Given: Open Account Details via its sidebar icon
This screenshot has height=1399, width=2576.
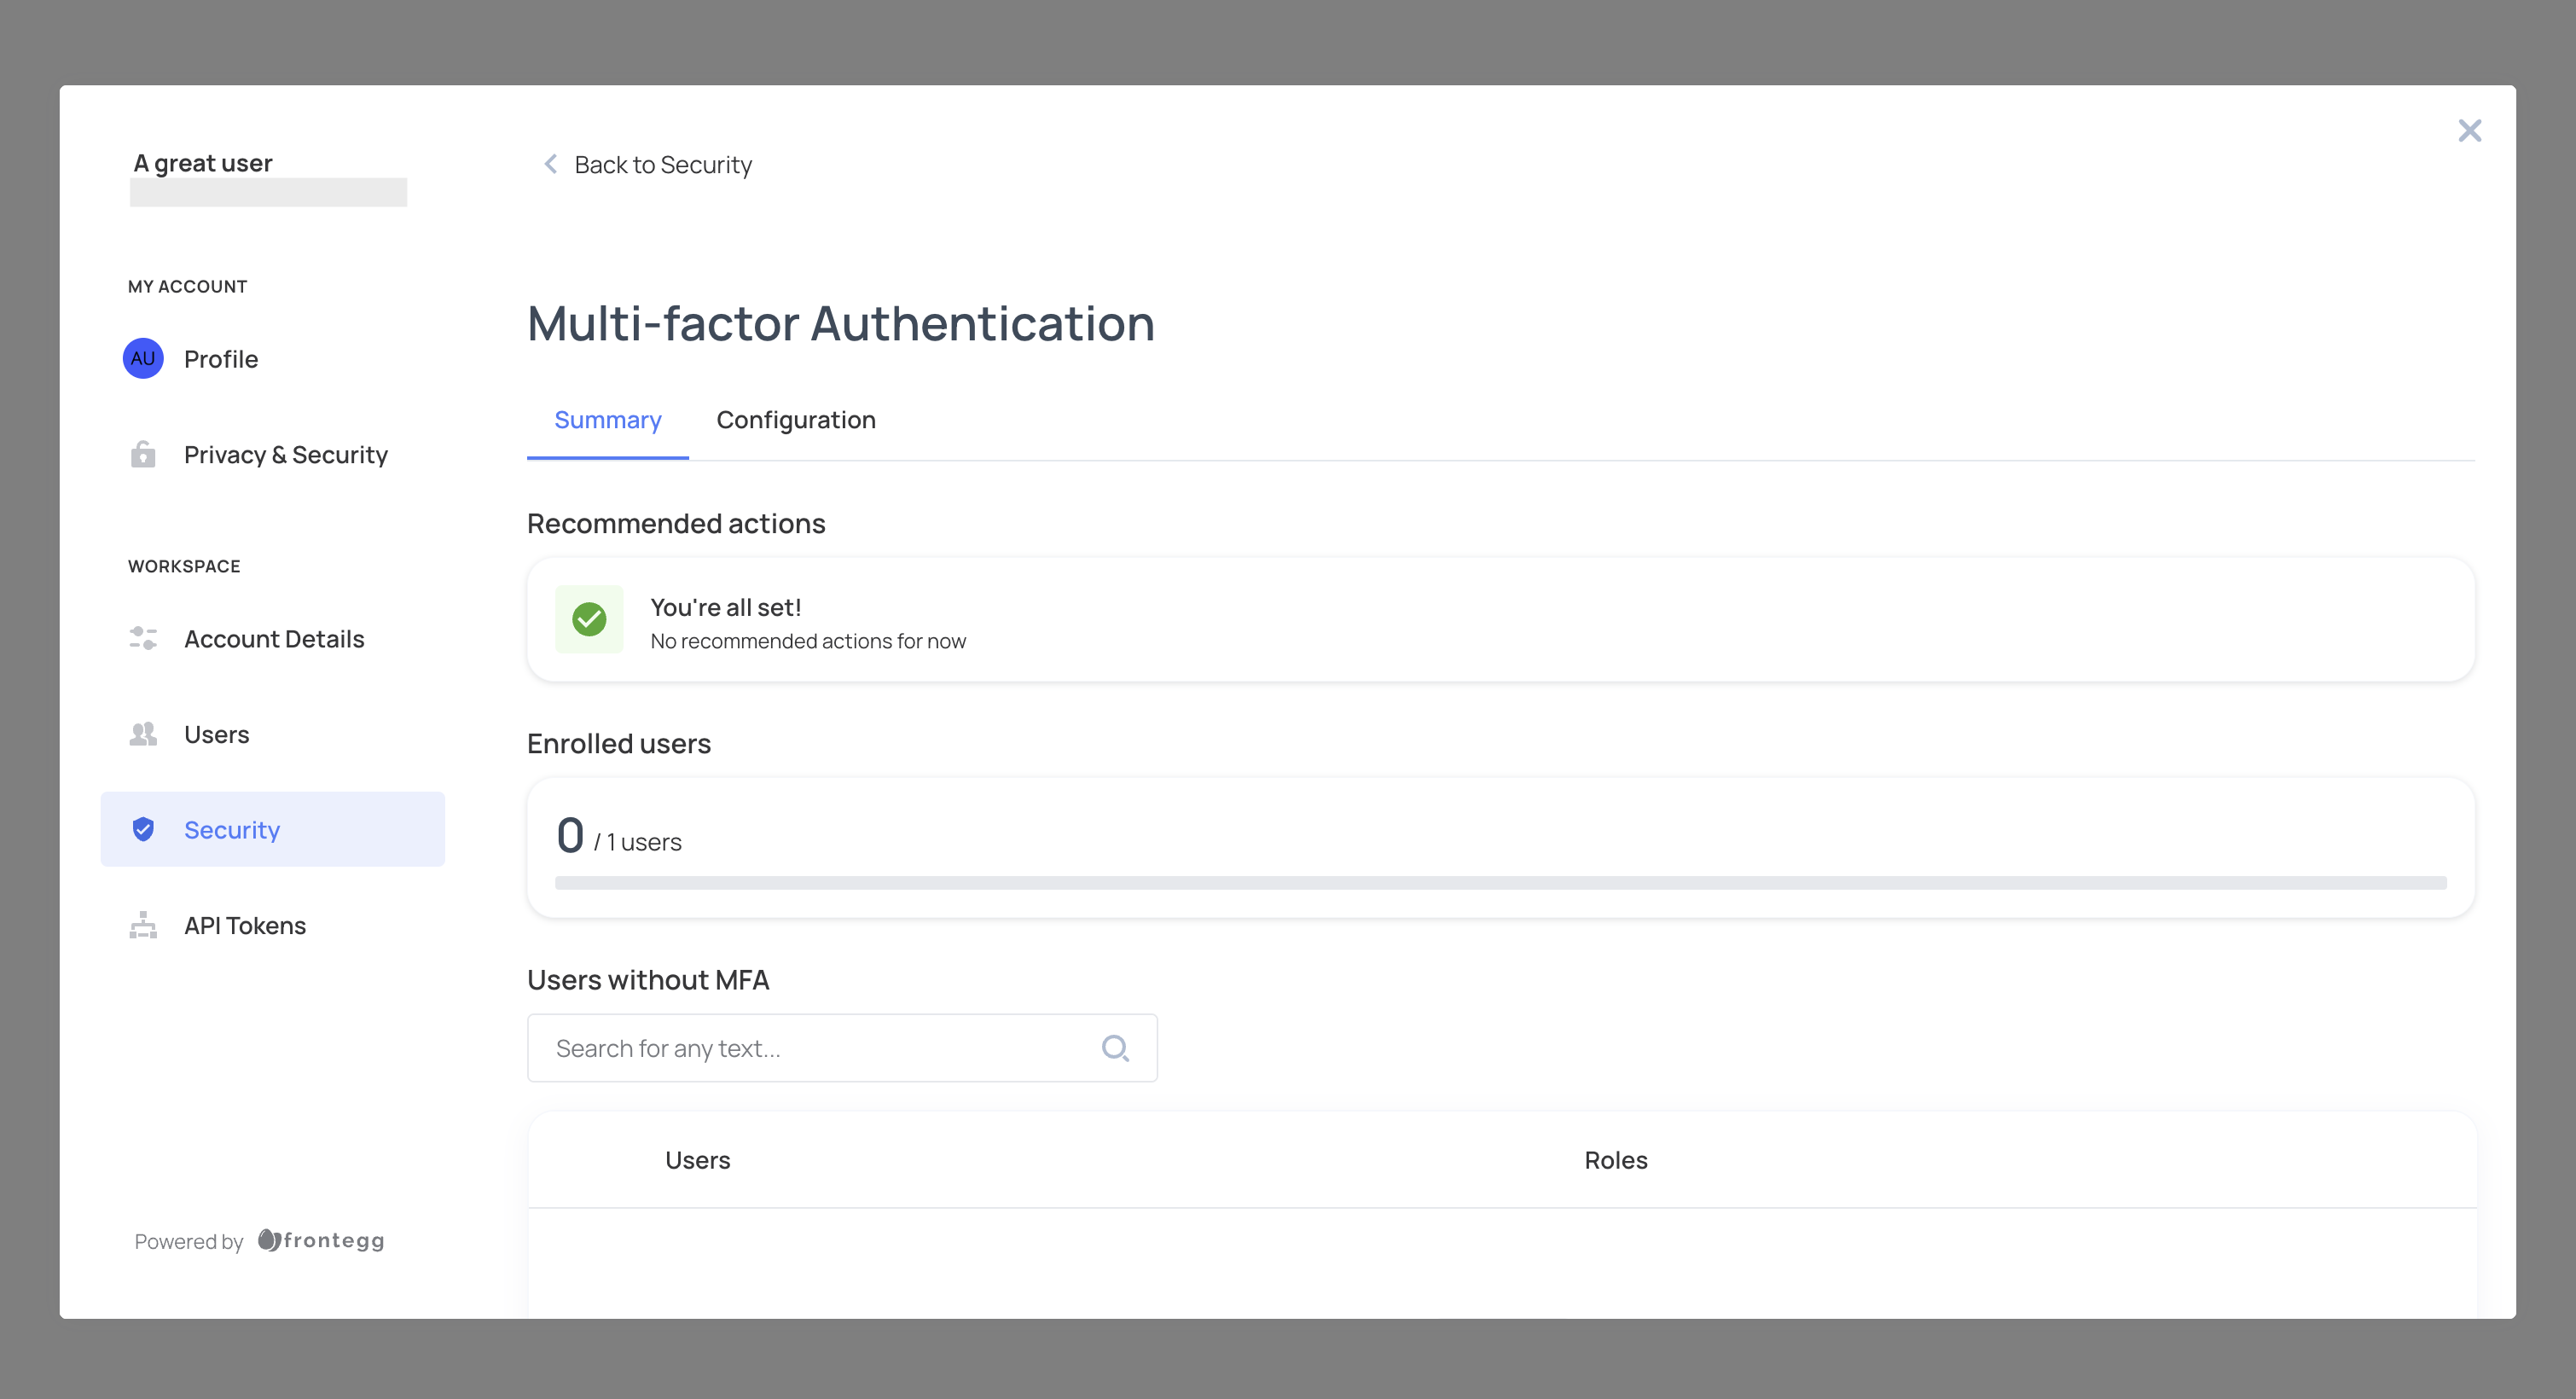Looking at the screenshot, I should pos(143,638).
